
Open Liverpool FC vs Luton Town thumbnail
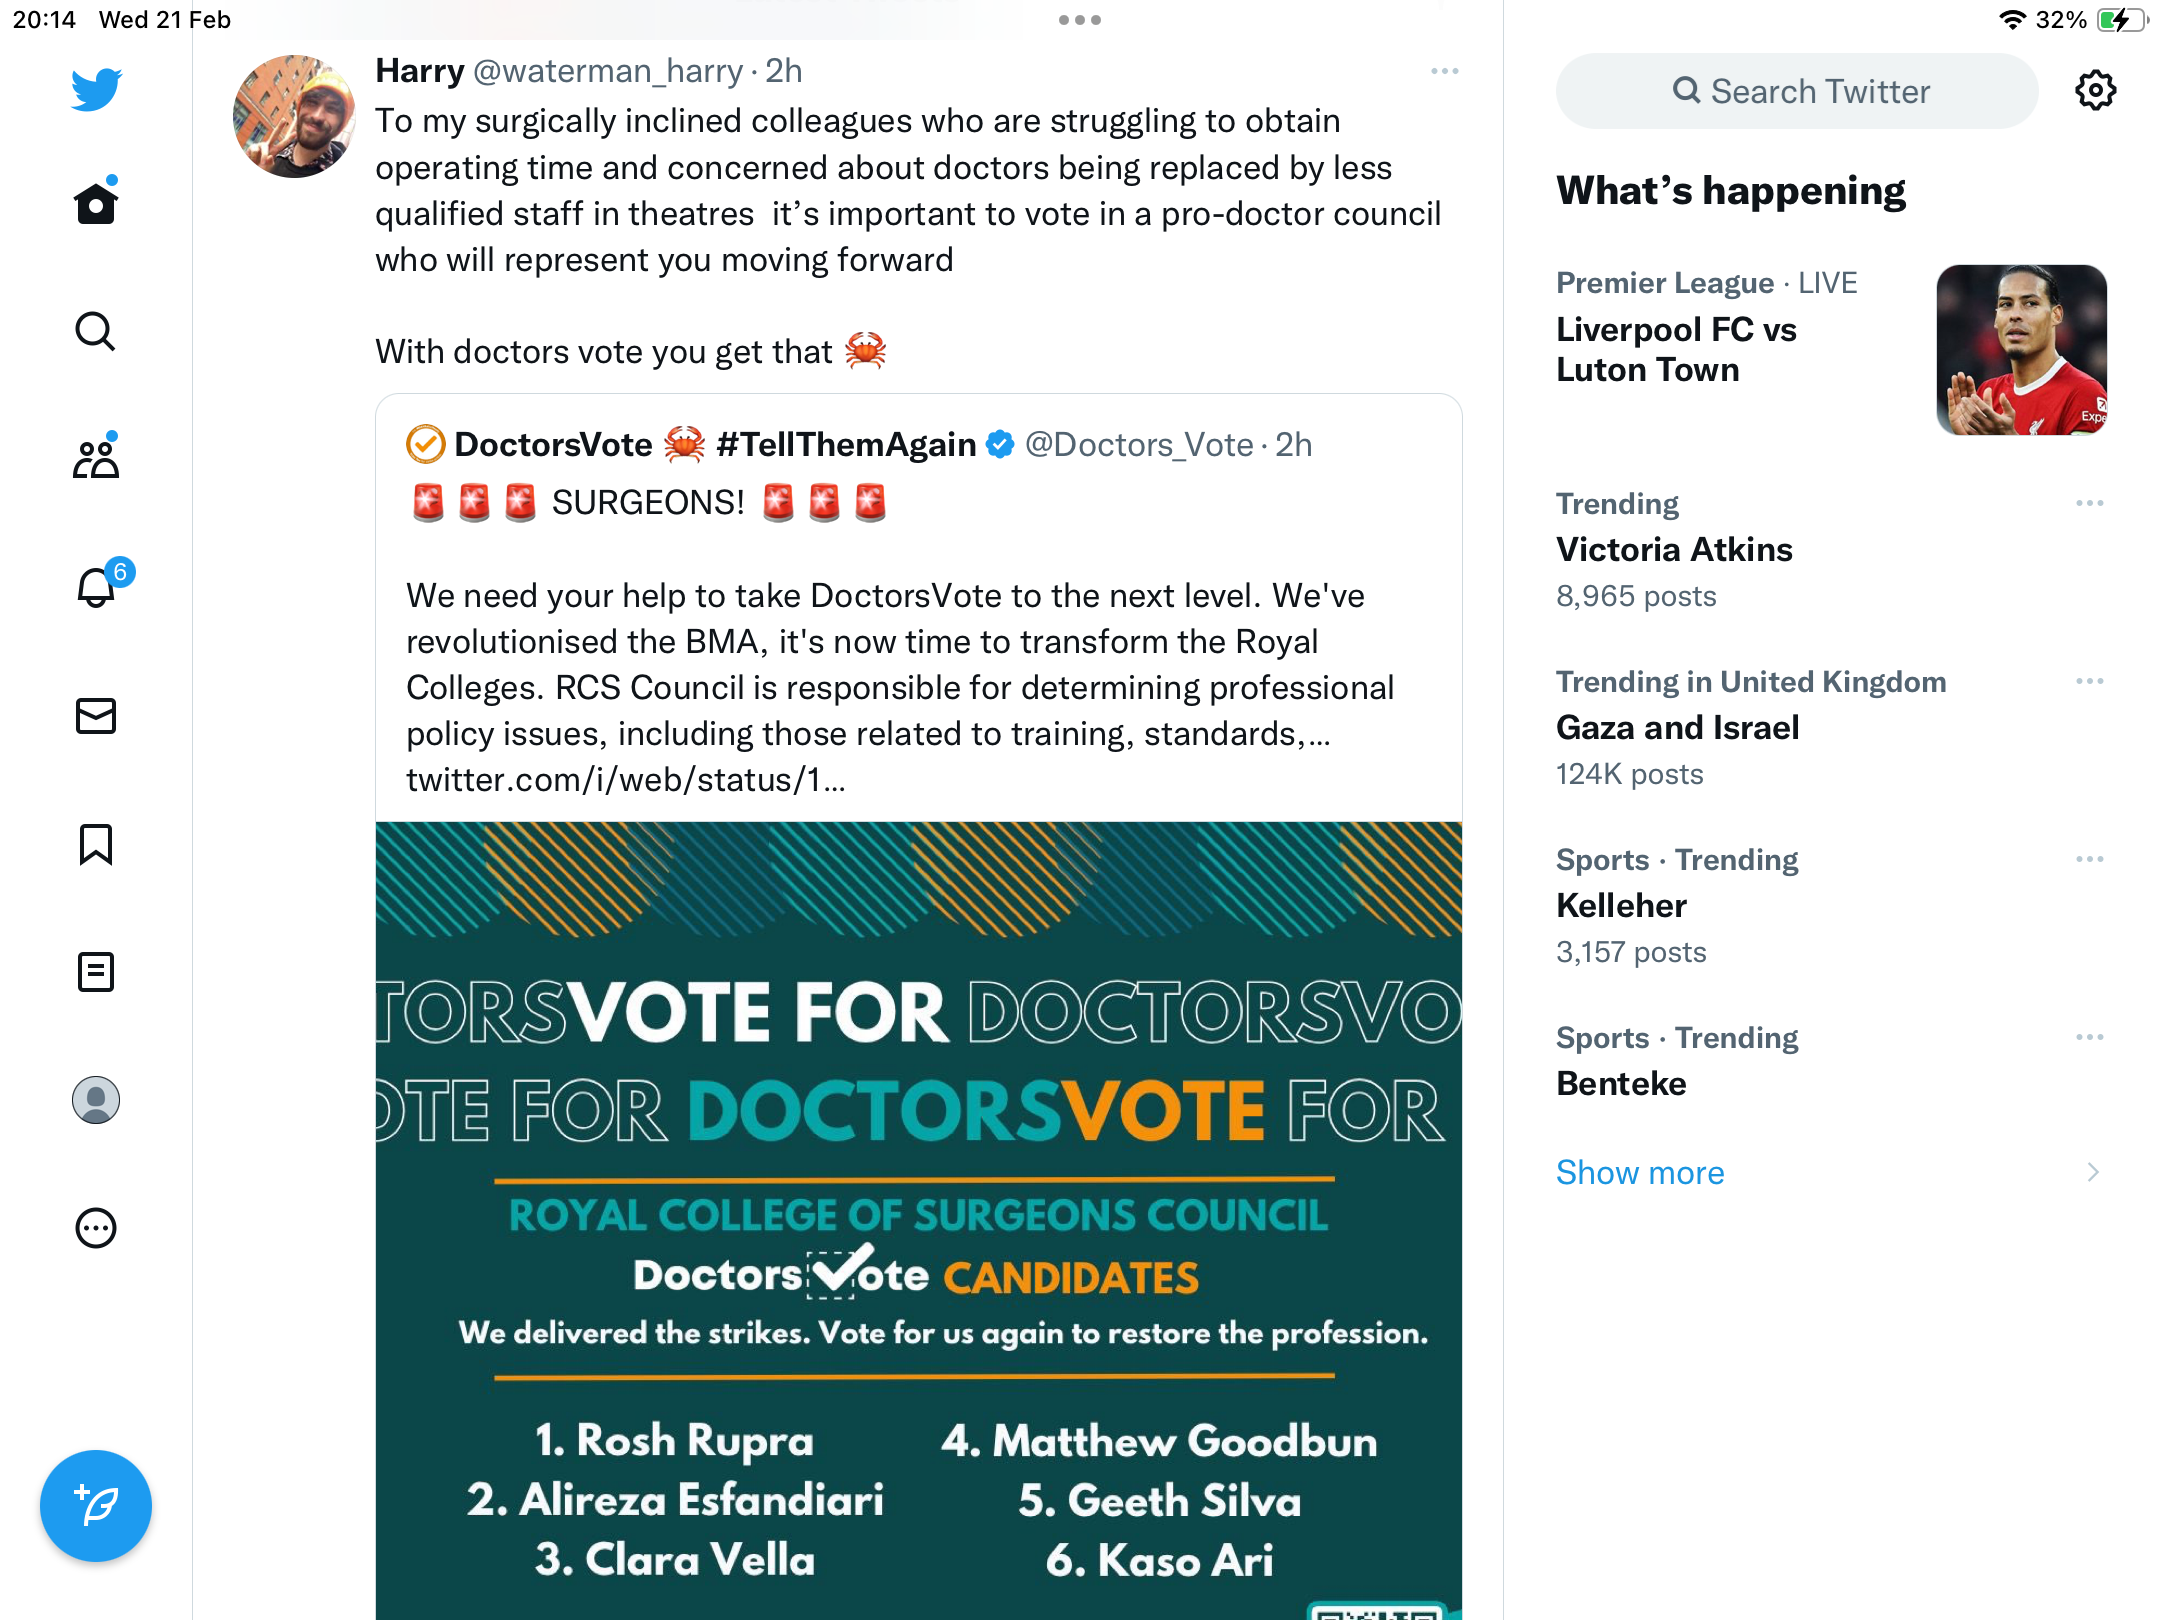pyautogui.click(x=2021, y=350)
